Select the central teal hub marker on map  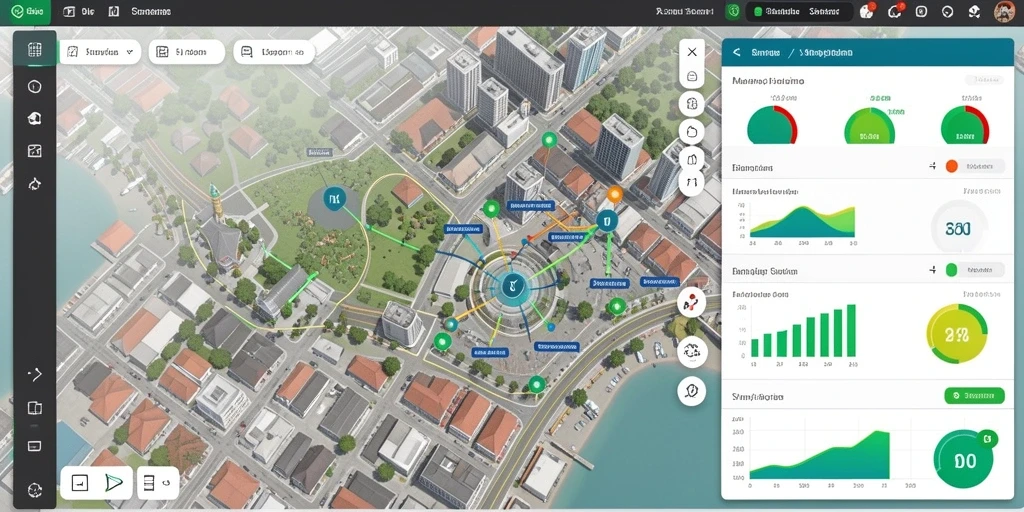511,285
